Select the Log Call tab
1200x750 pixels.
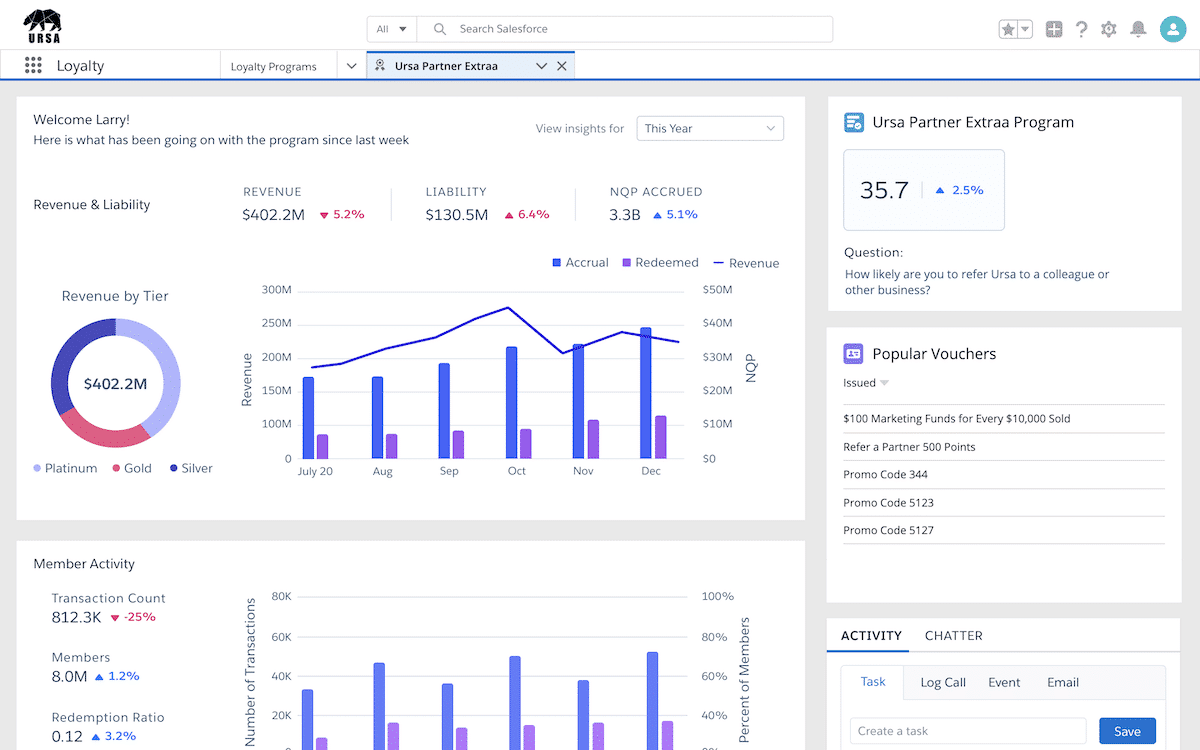click(x=942, y=682)
